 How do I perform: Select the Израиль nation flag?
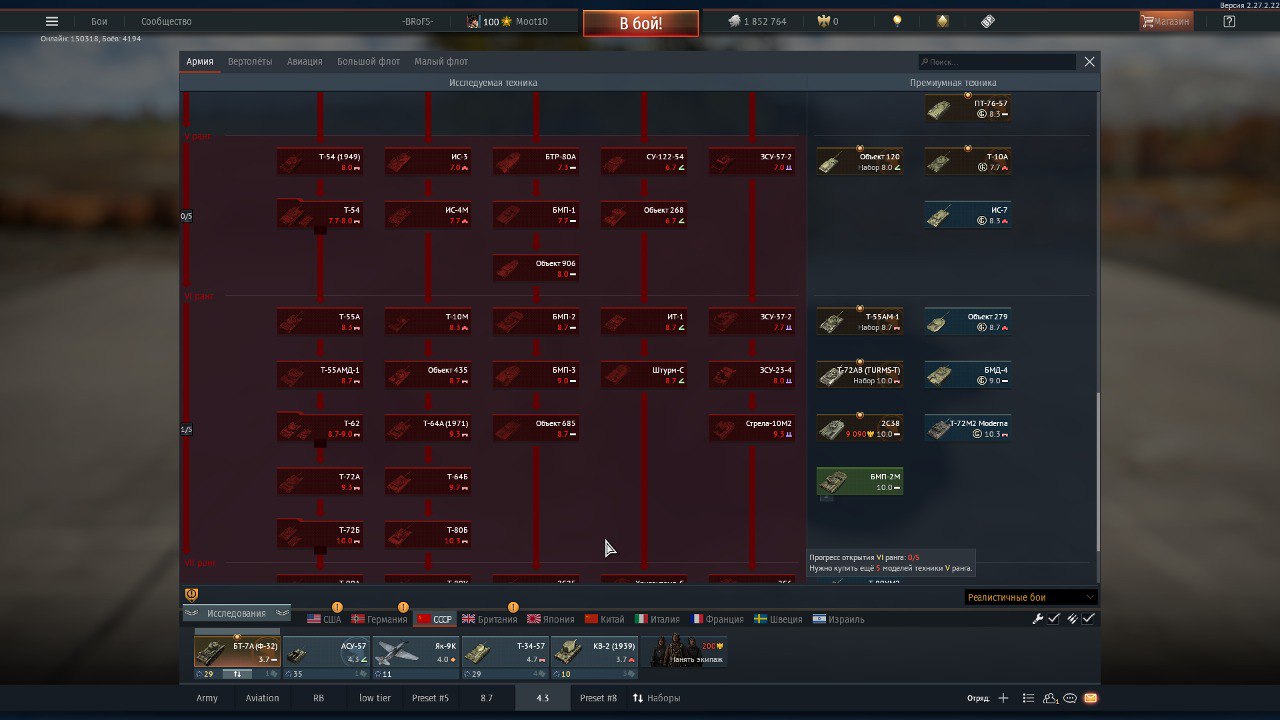tap(839, 619)
